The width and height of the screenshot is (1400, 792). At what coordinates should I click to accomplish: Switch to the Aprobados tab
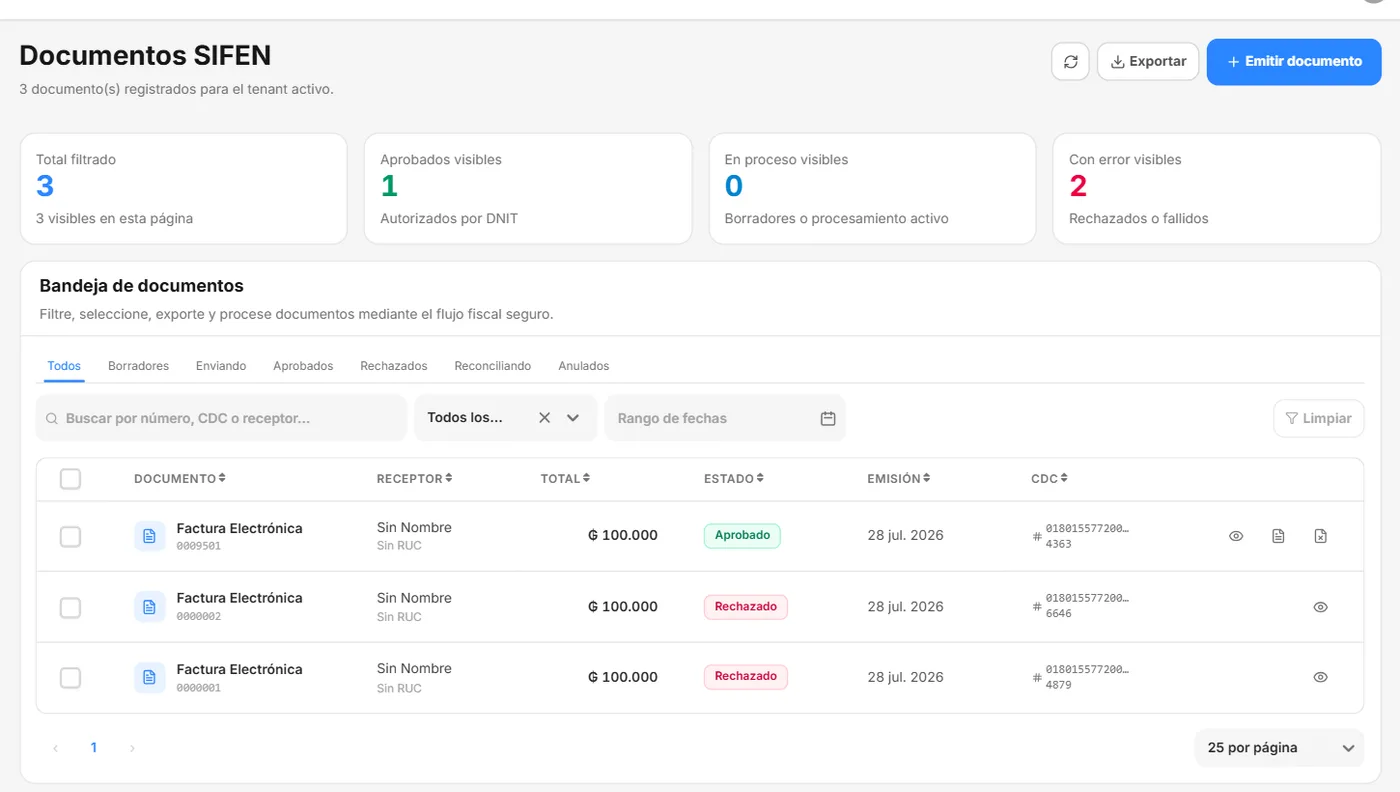[303, 366]
